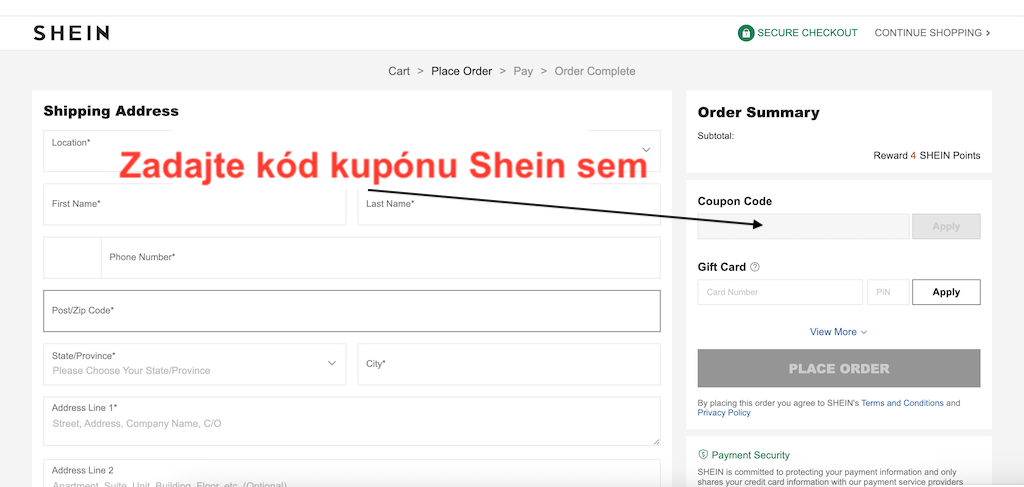
Task: Click the Continue Shopping arrow chevron
Action: (x=988, y=33)
